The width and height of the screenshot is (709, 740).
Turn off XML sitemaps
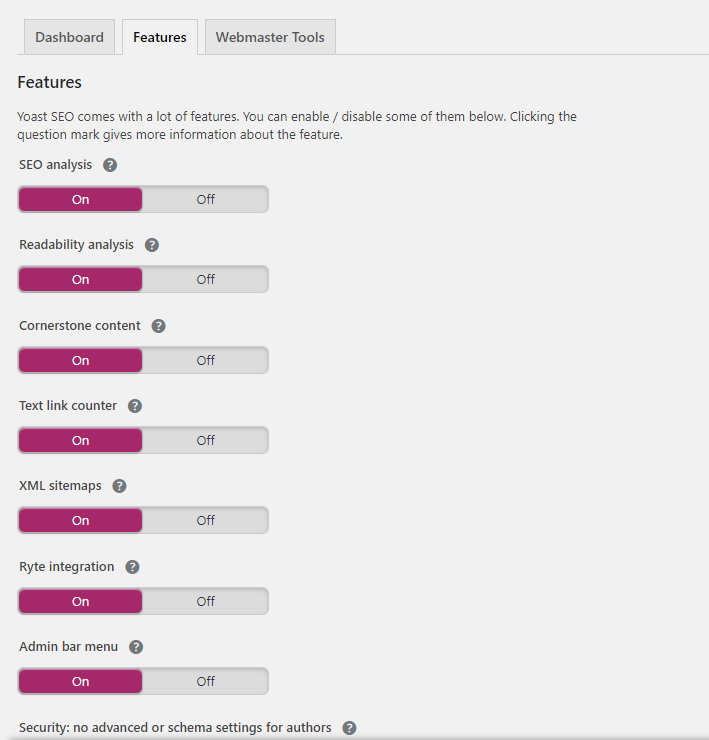tap(205, 521)
